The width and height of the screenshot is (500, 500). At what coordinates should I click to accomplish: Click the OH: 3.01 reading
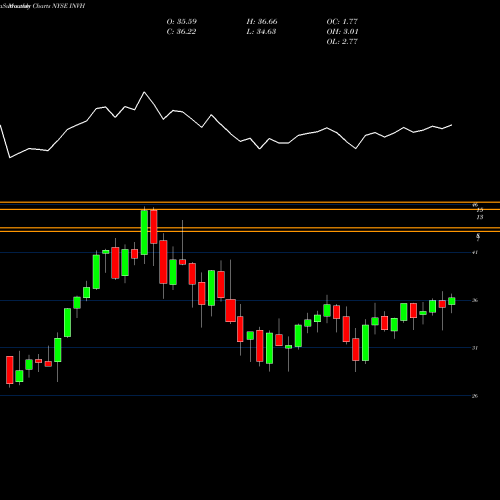coord(342,32)
